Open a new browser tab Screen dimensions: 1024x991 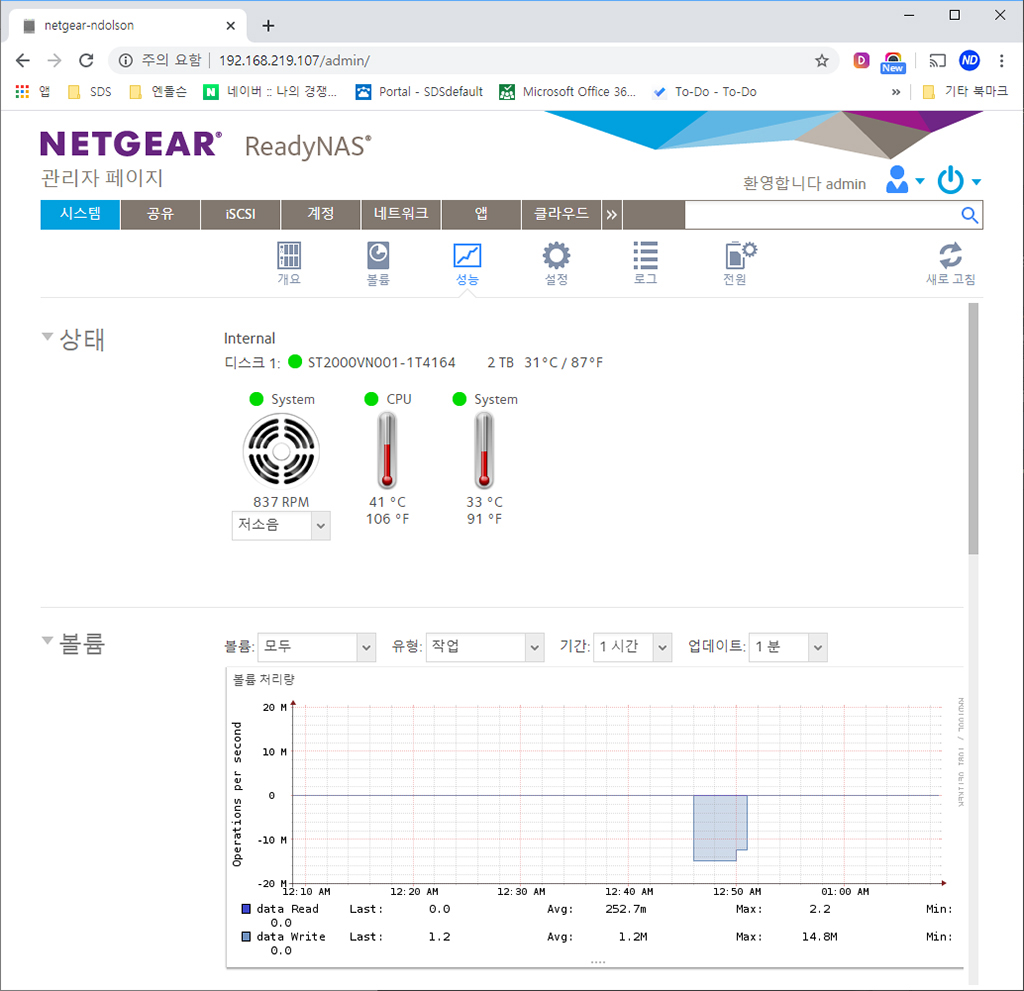268,26
